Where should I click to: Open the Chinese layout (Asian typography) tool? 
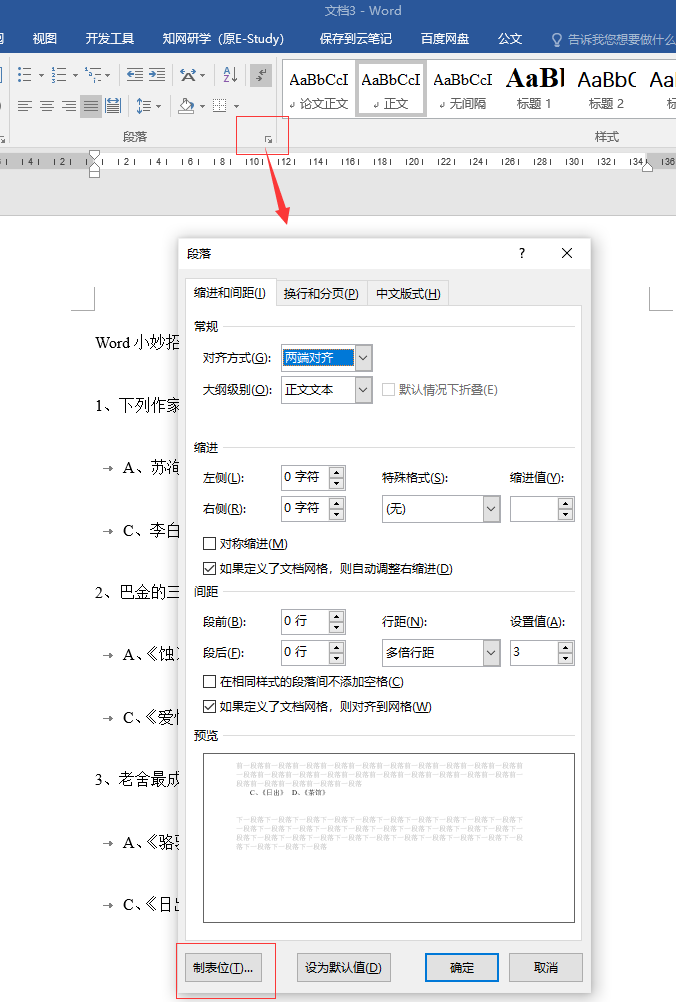tap(188, 75)
